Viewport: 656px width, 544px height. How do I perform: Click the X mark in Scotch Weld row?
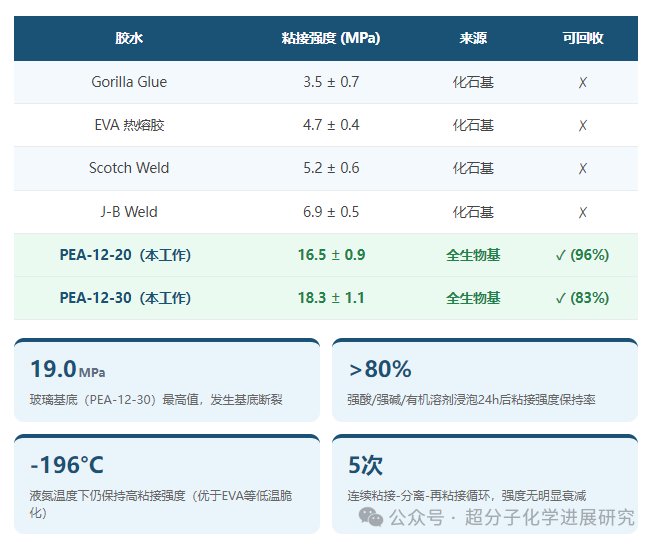tap(583, 169)
